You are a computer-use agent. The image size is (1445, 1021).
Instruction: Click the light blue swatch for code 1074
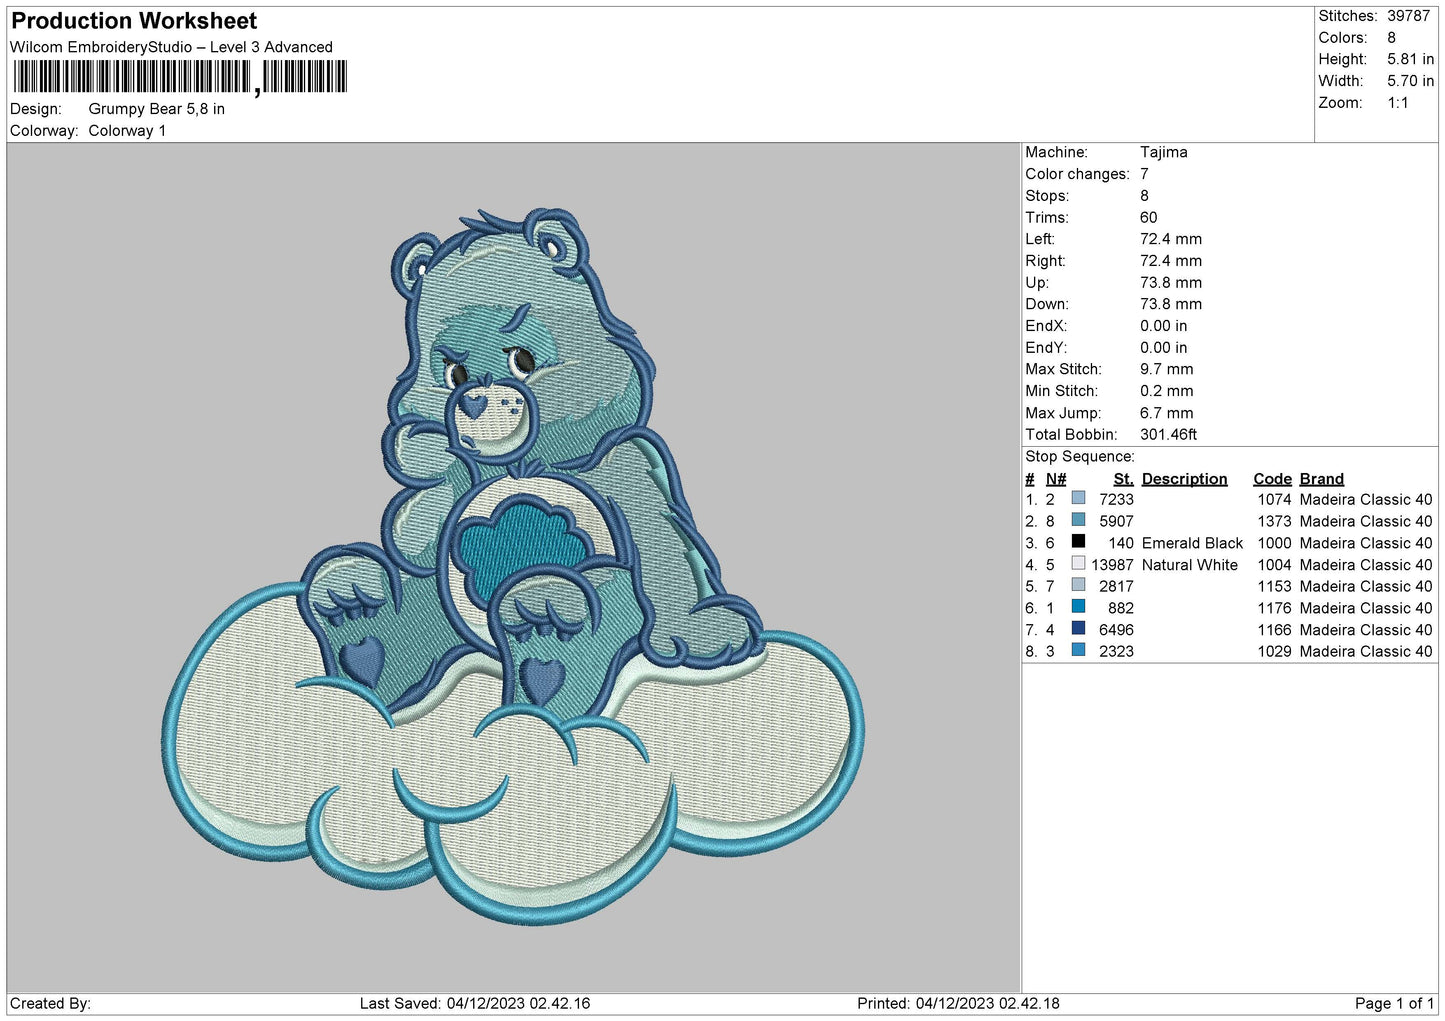point(1078,498)
